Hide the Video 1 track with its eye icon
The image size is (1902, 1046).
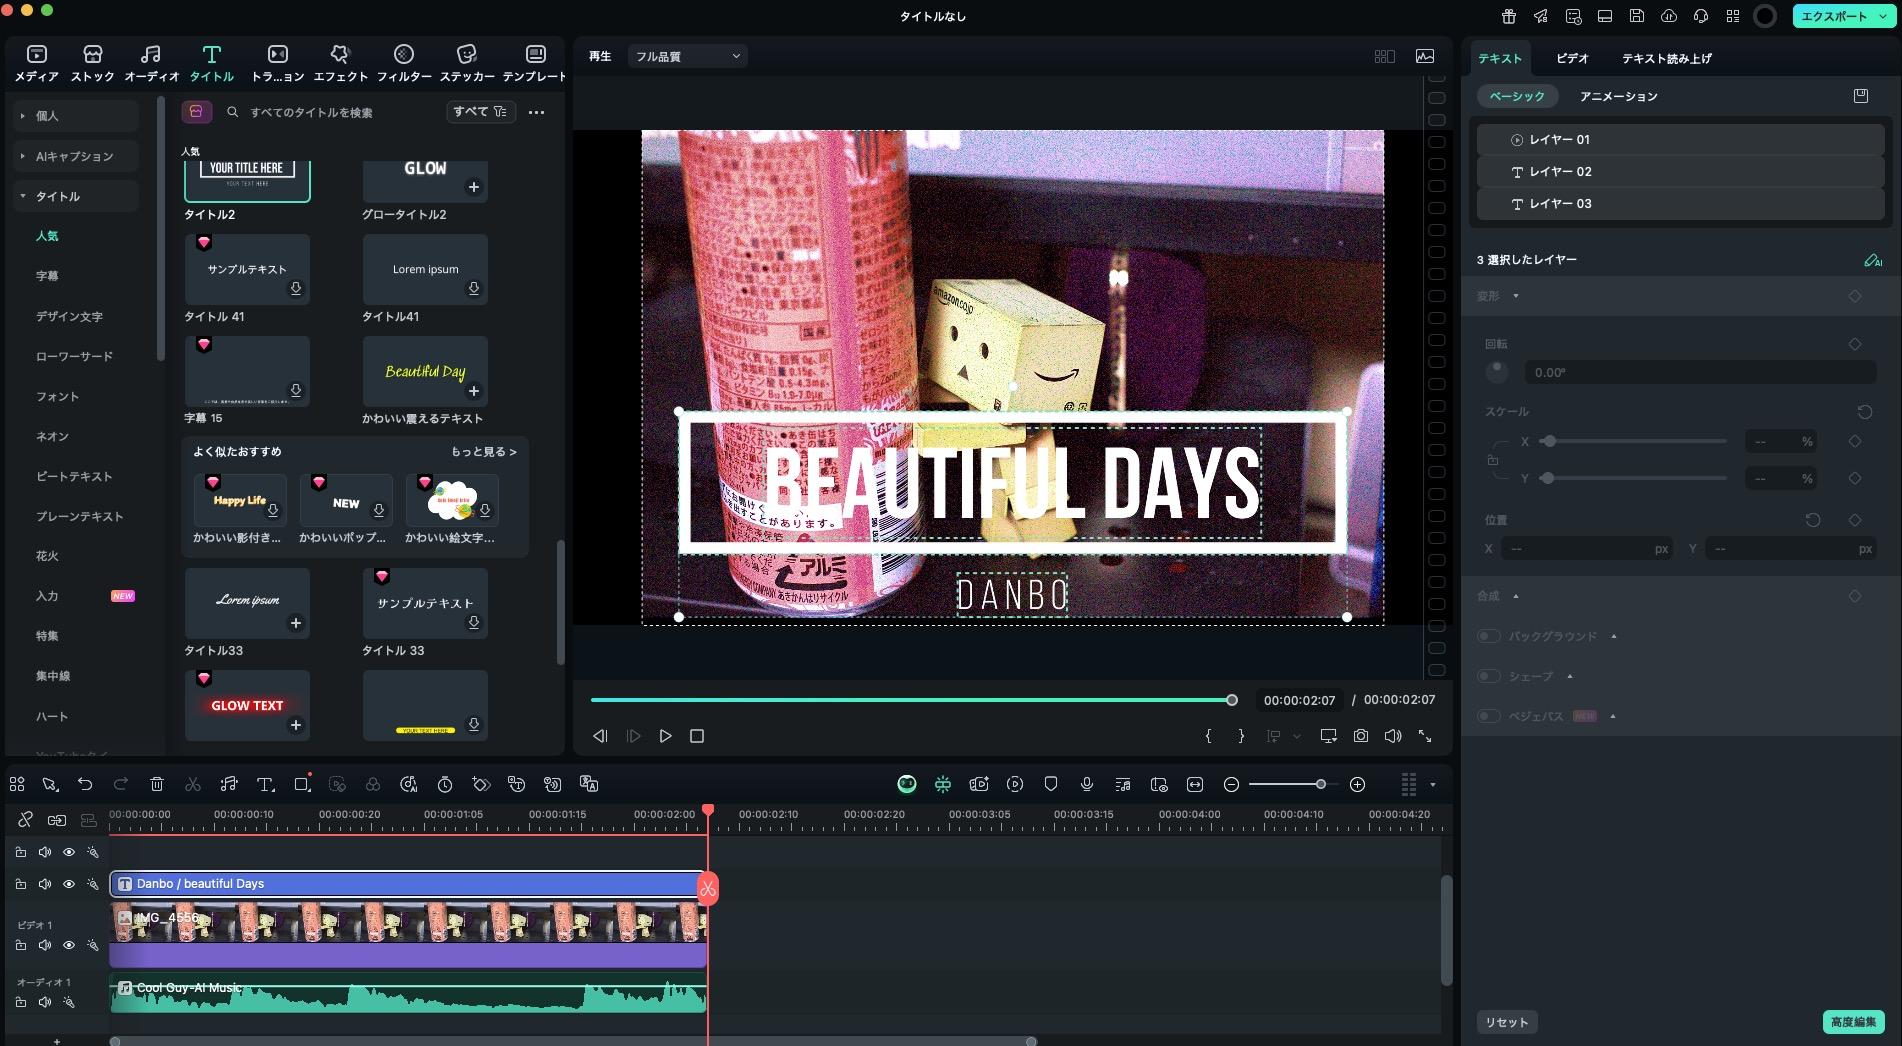click(69, 945)
